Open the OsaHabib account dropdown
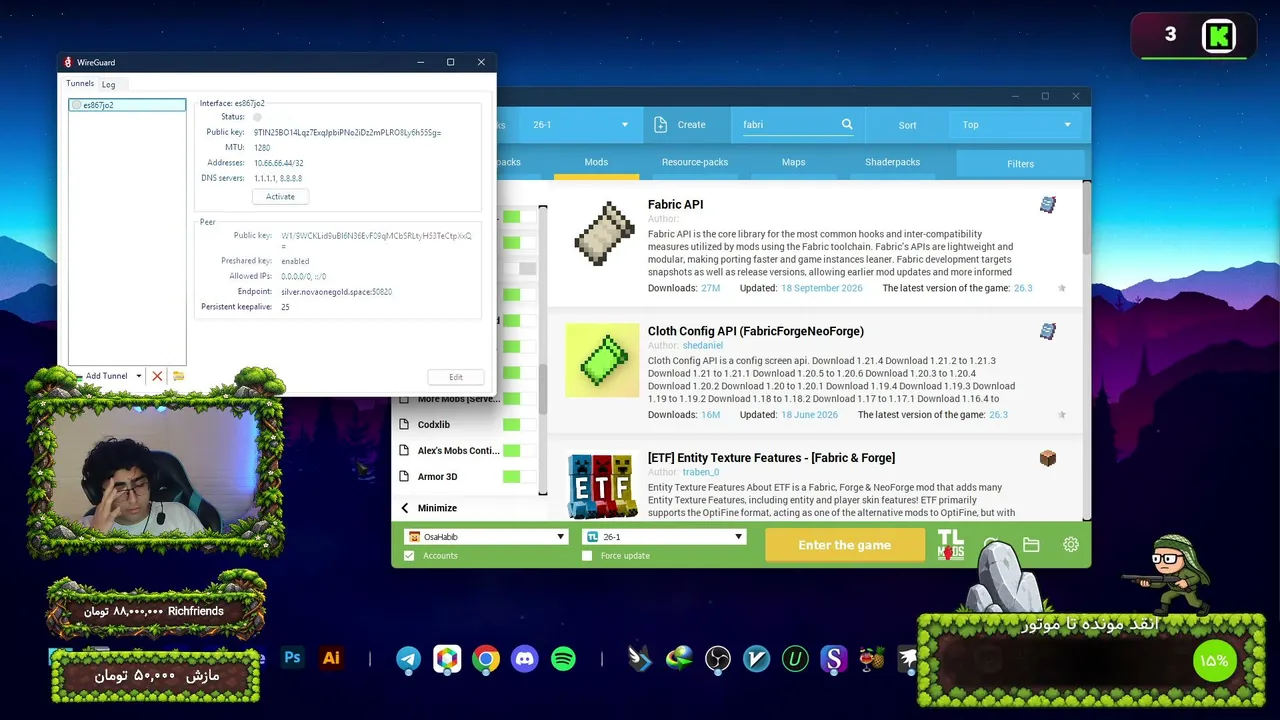This screenshot has width=1280, height=720. pos(487,537)
